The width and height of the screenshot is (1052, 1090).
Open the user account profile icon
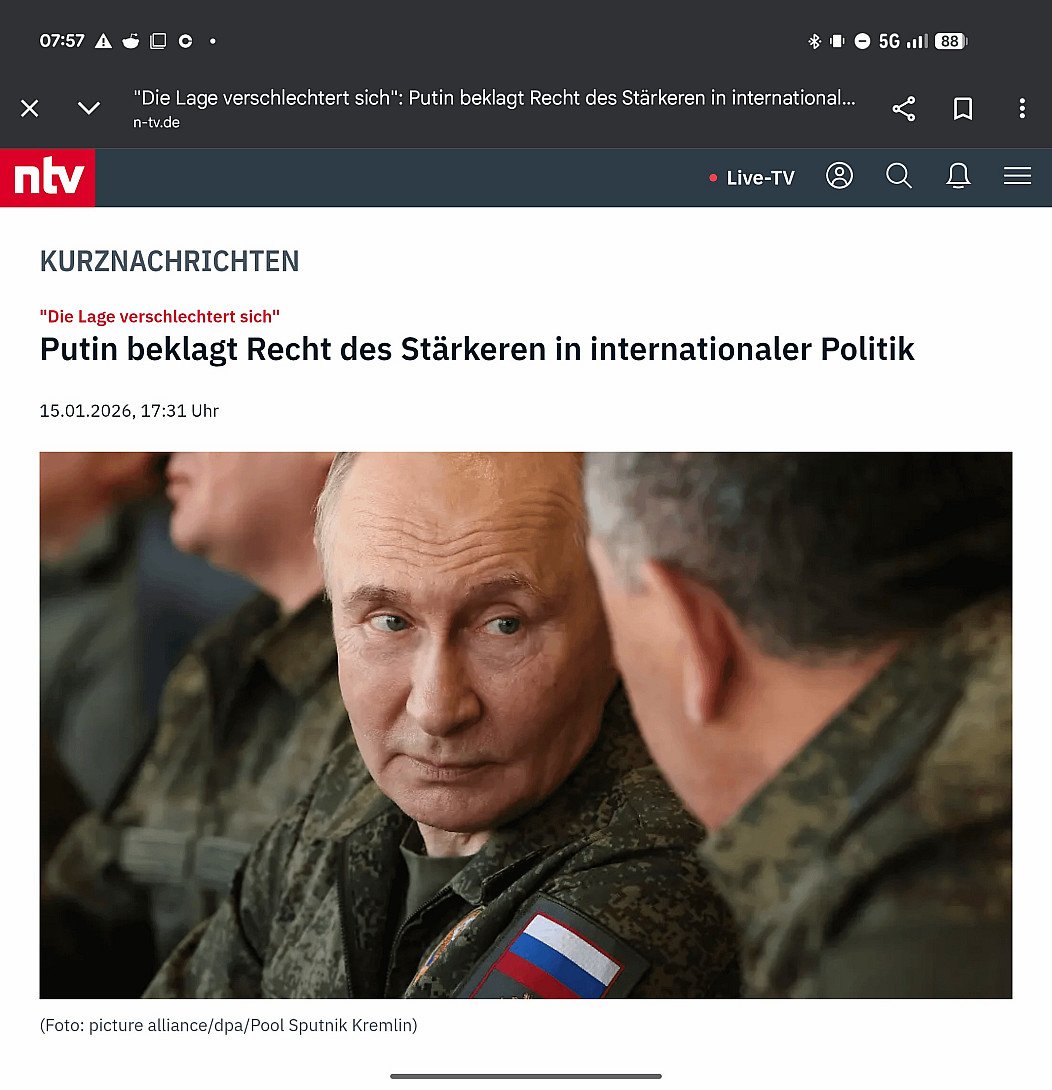coord(839,176)
